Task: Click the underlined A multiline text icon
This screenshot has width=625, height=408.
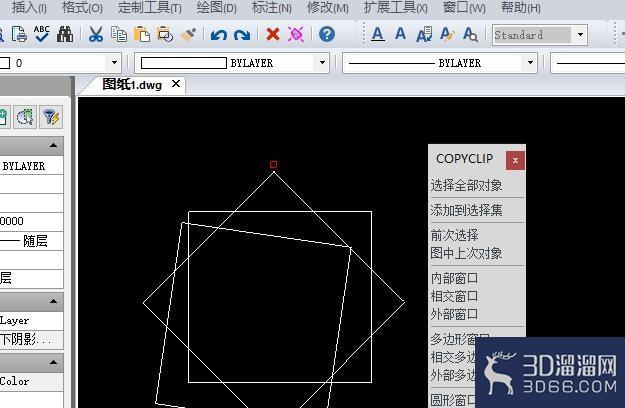Action: pos(378,34)
